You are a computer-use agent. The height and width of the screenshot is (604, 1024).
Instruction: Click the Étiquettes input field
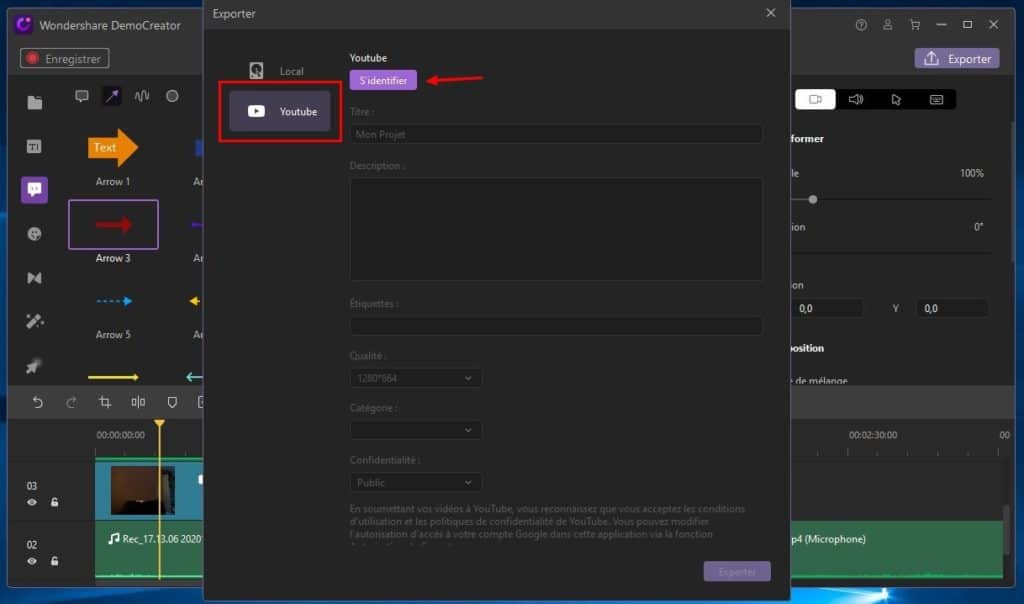pos(556,326)
